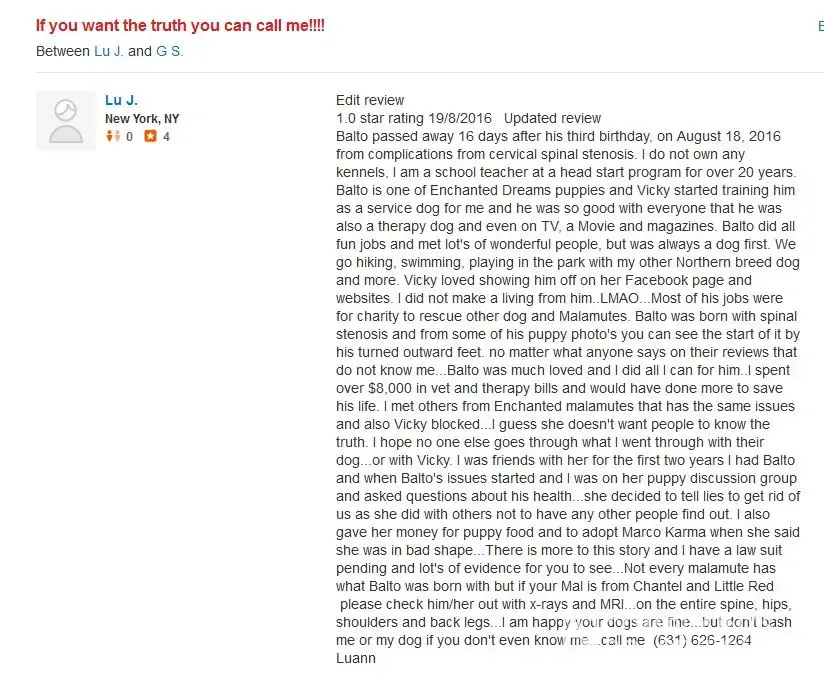Open Lu J.'s default avatar picture
This screenshot has height=680, width=824.
pos(66,120)
